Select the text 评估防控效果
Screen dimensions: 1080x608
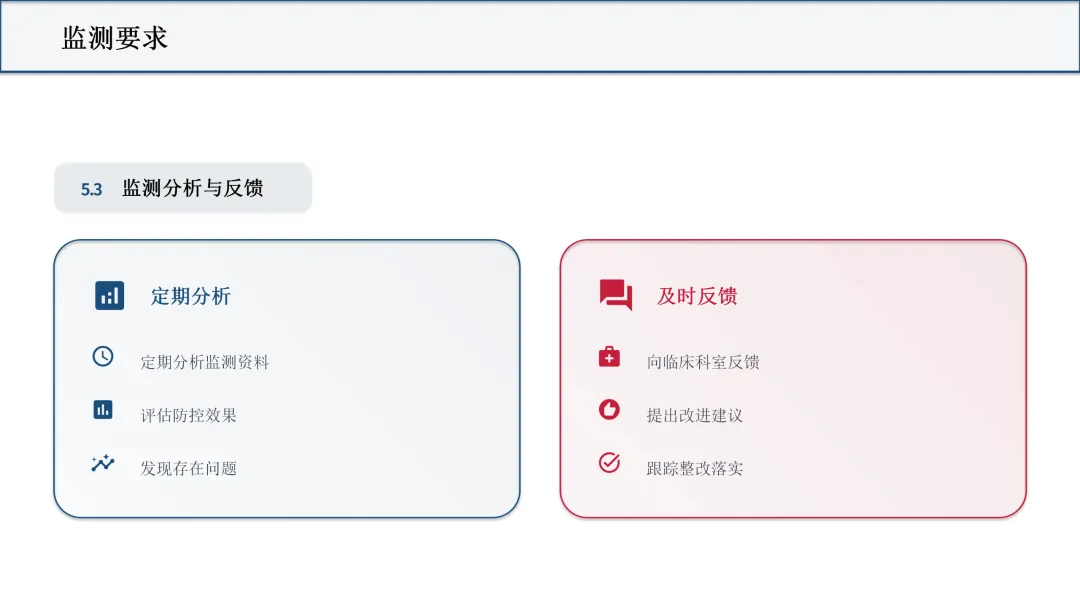point(189,415)
